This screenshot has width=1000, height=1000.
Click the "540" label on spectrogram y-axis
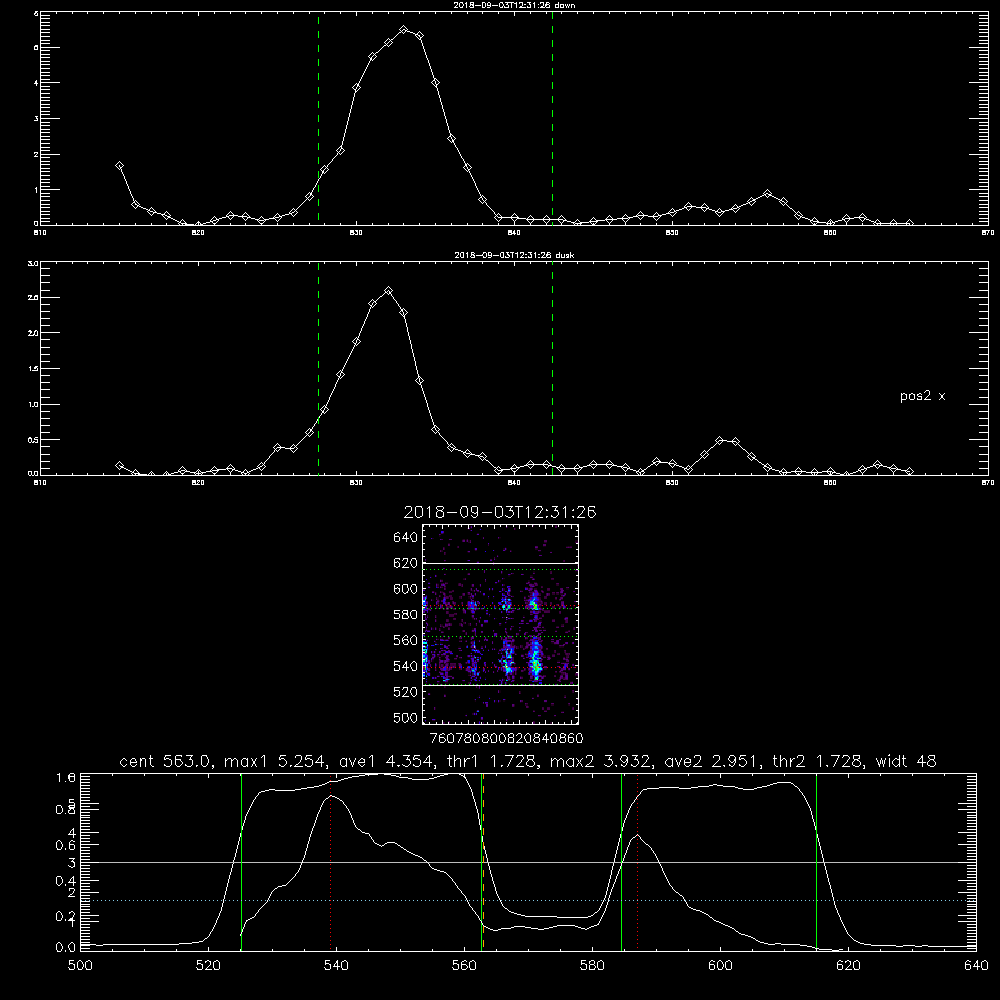pyautogui.click(x=406, y=666)
